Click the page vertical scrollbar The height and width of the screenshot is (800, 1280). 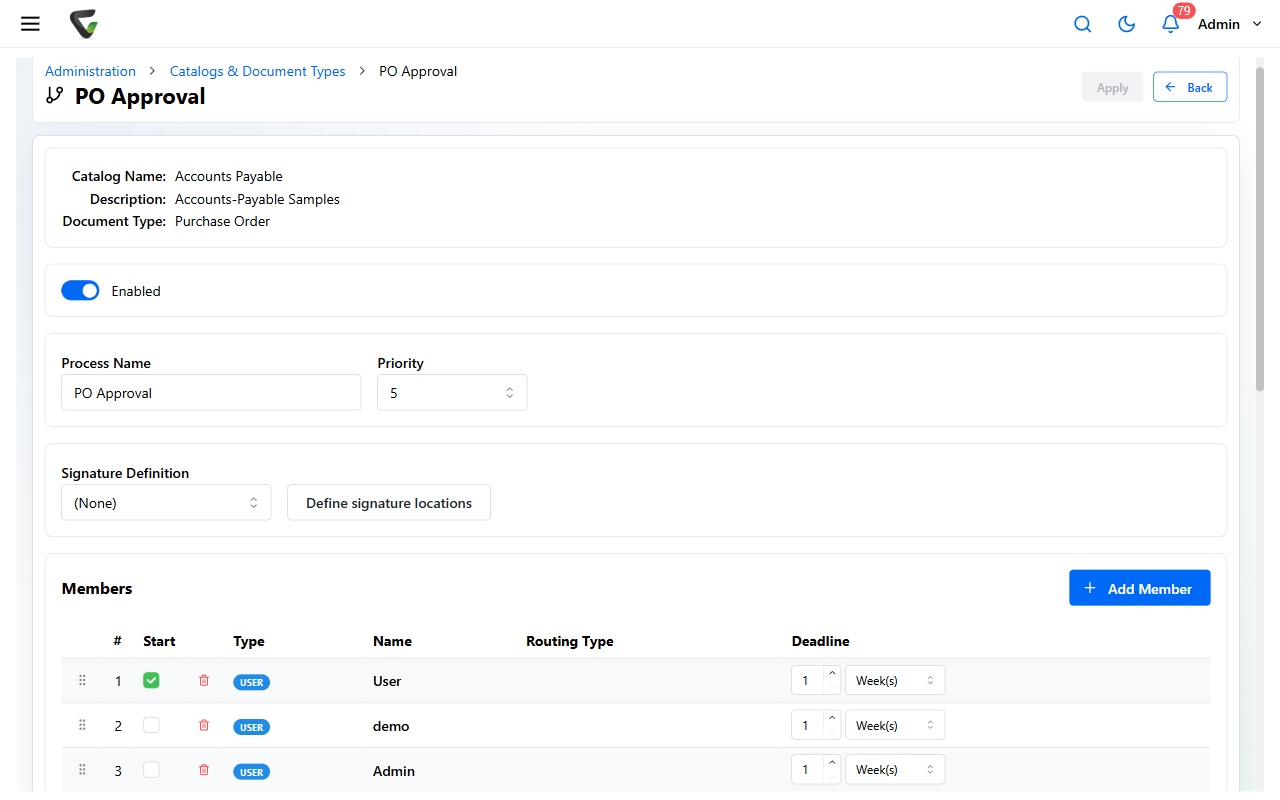[x=1260, y=230]
